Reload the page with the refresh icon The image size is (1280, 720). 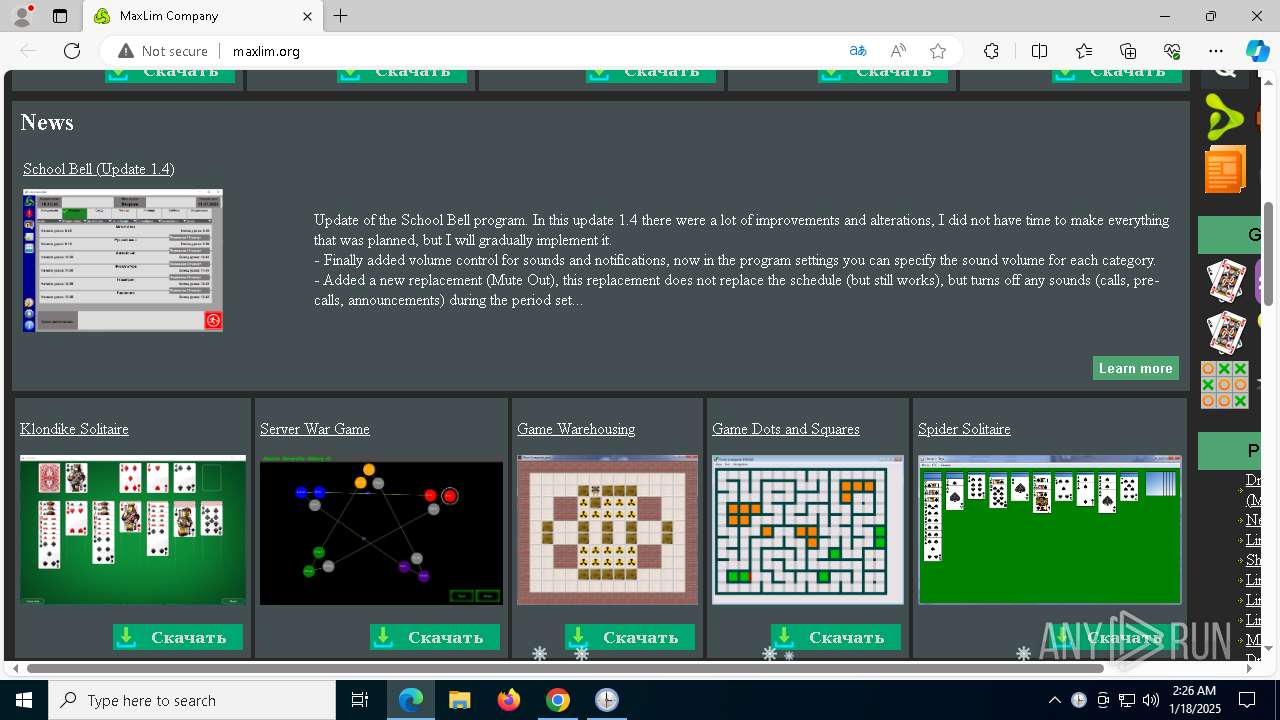pyautogui.click(x=72, y=51)
